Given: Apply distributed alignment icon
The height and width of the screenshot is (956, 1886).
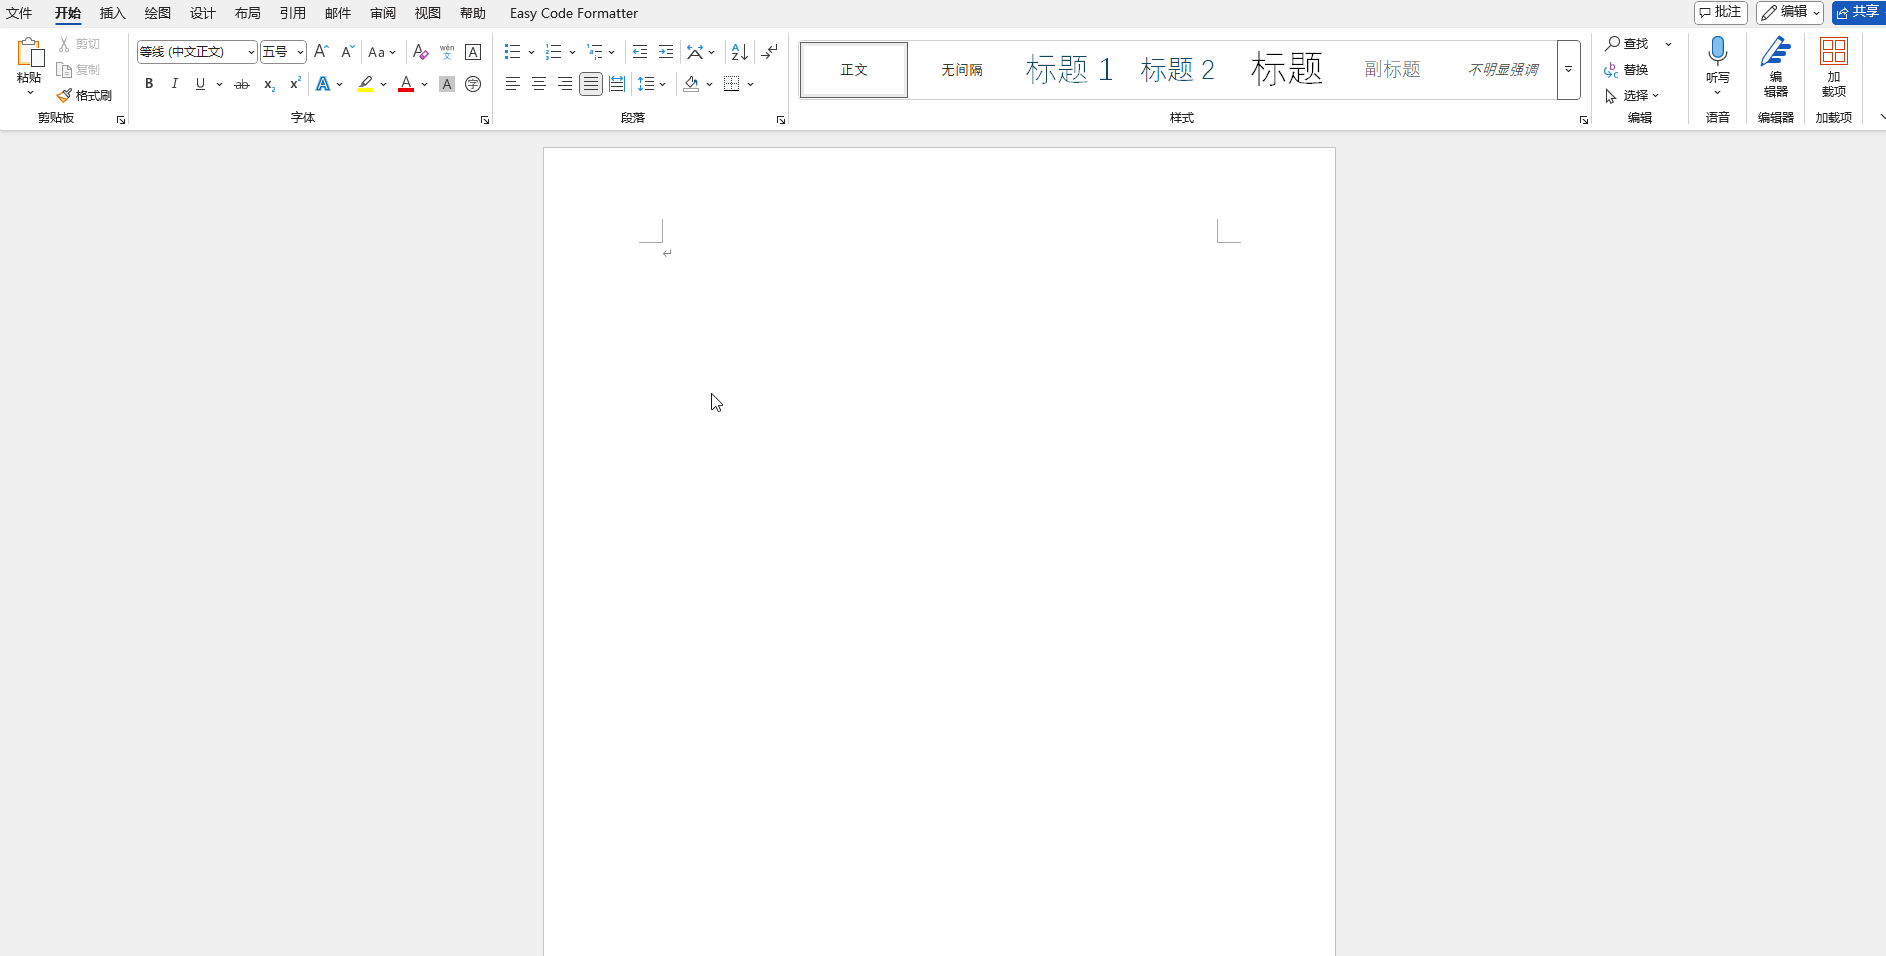Looking at the screenshot, I should [617, 84].
